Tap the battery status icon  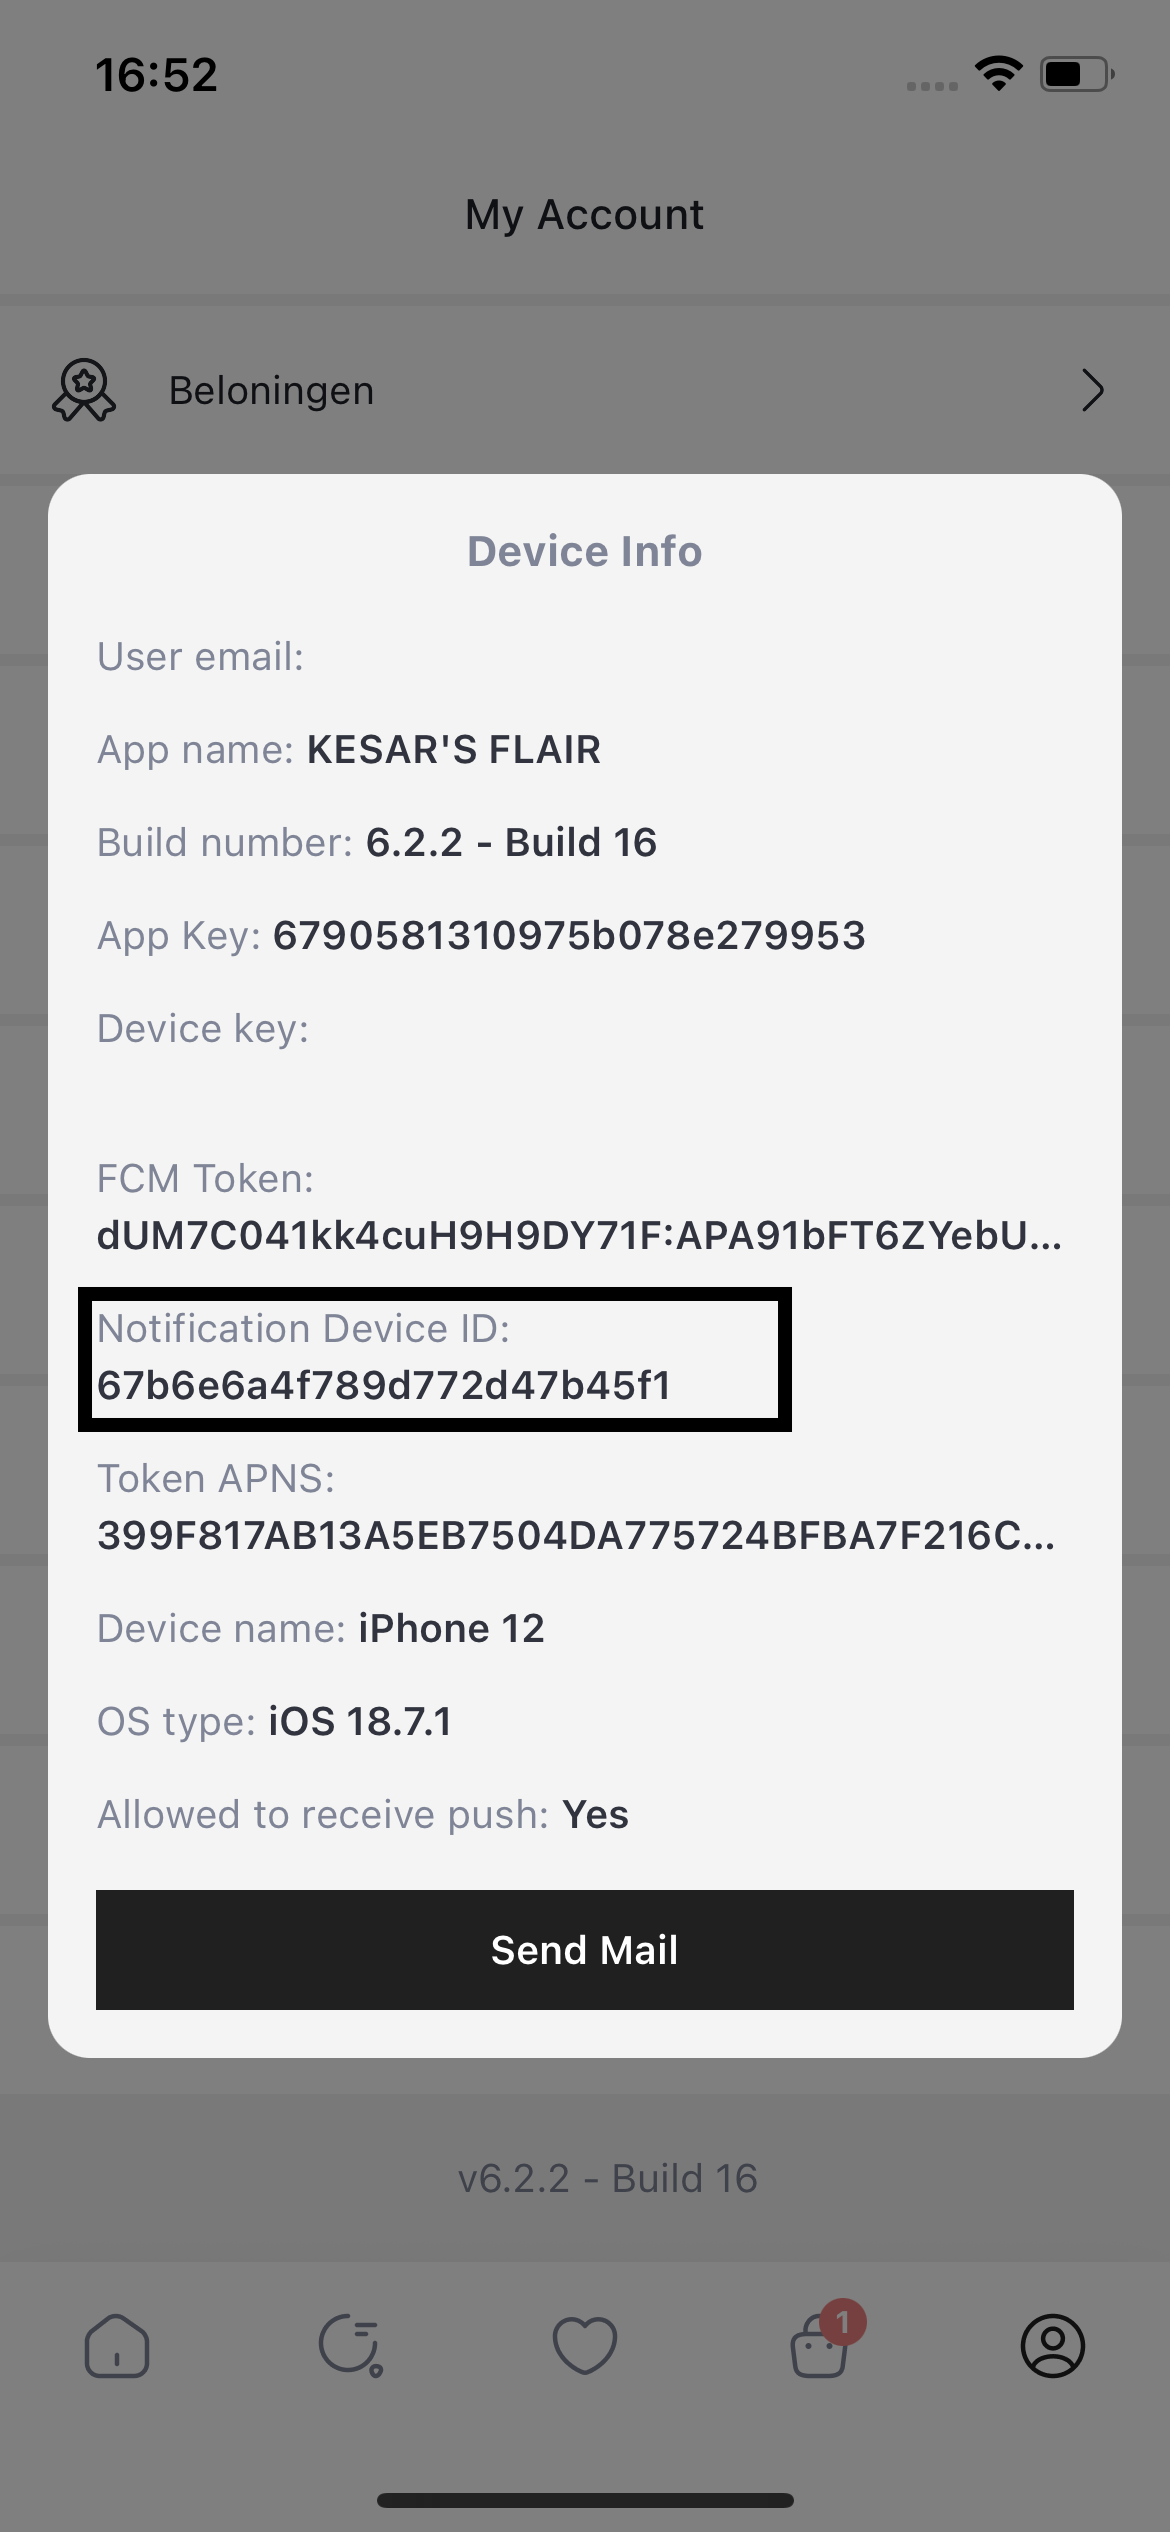point(1076,74)
